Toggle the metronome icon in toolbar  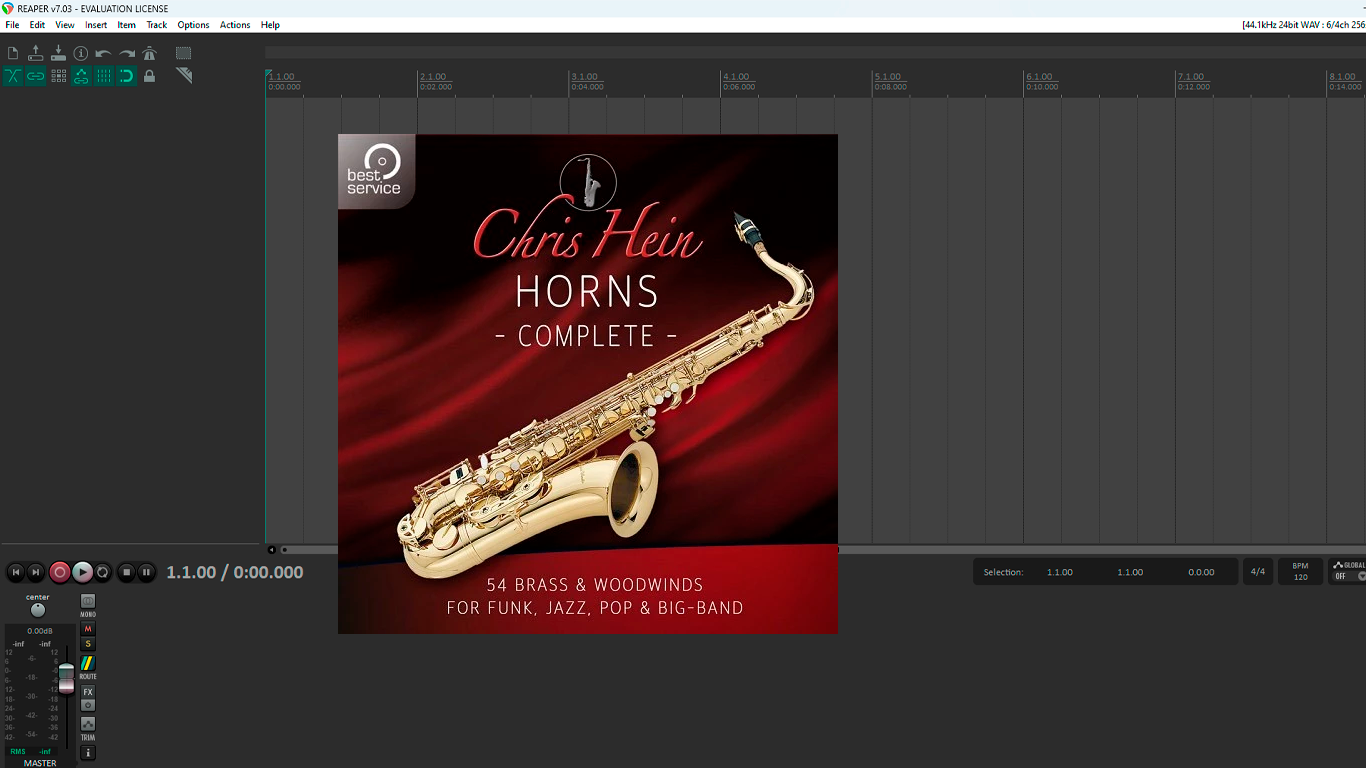pyautogui.click(x=150, y=53)
